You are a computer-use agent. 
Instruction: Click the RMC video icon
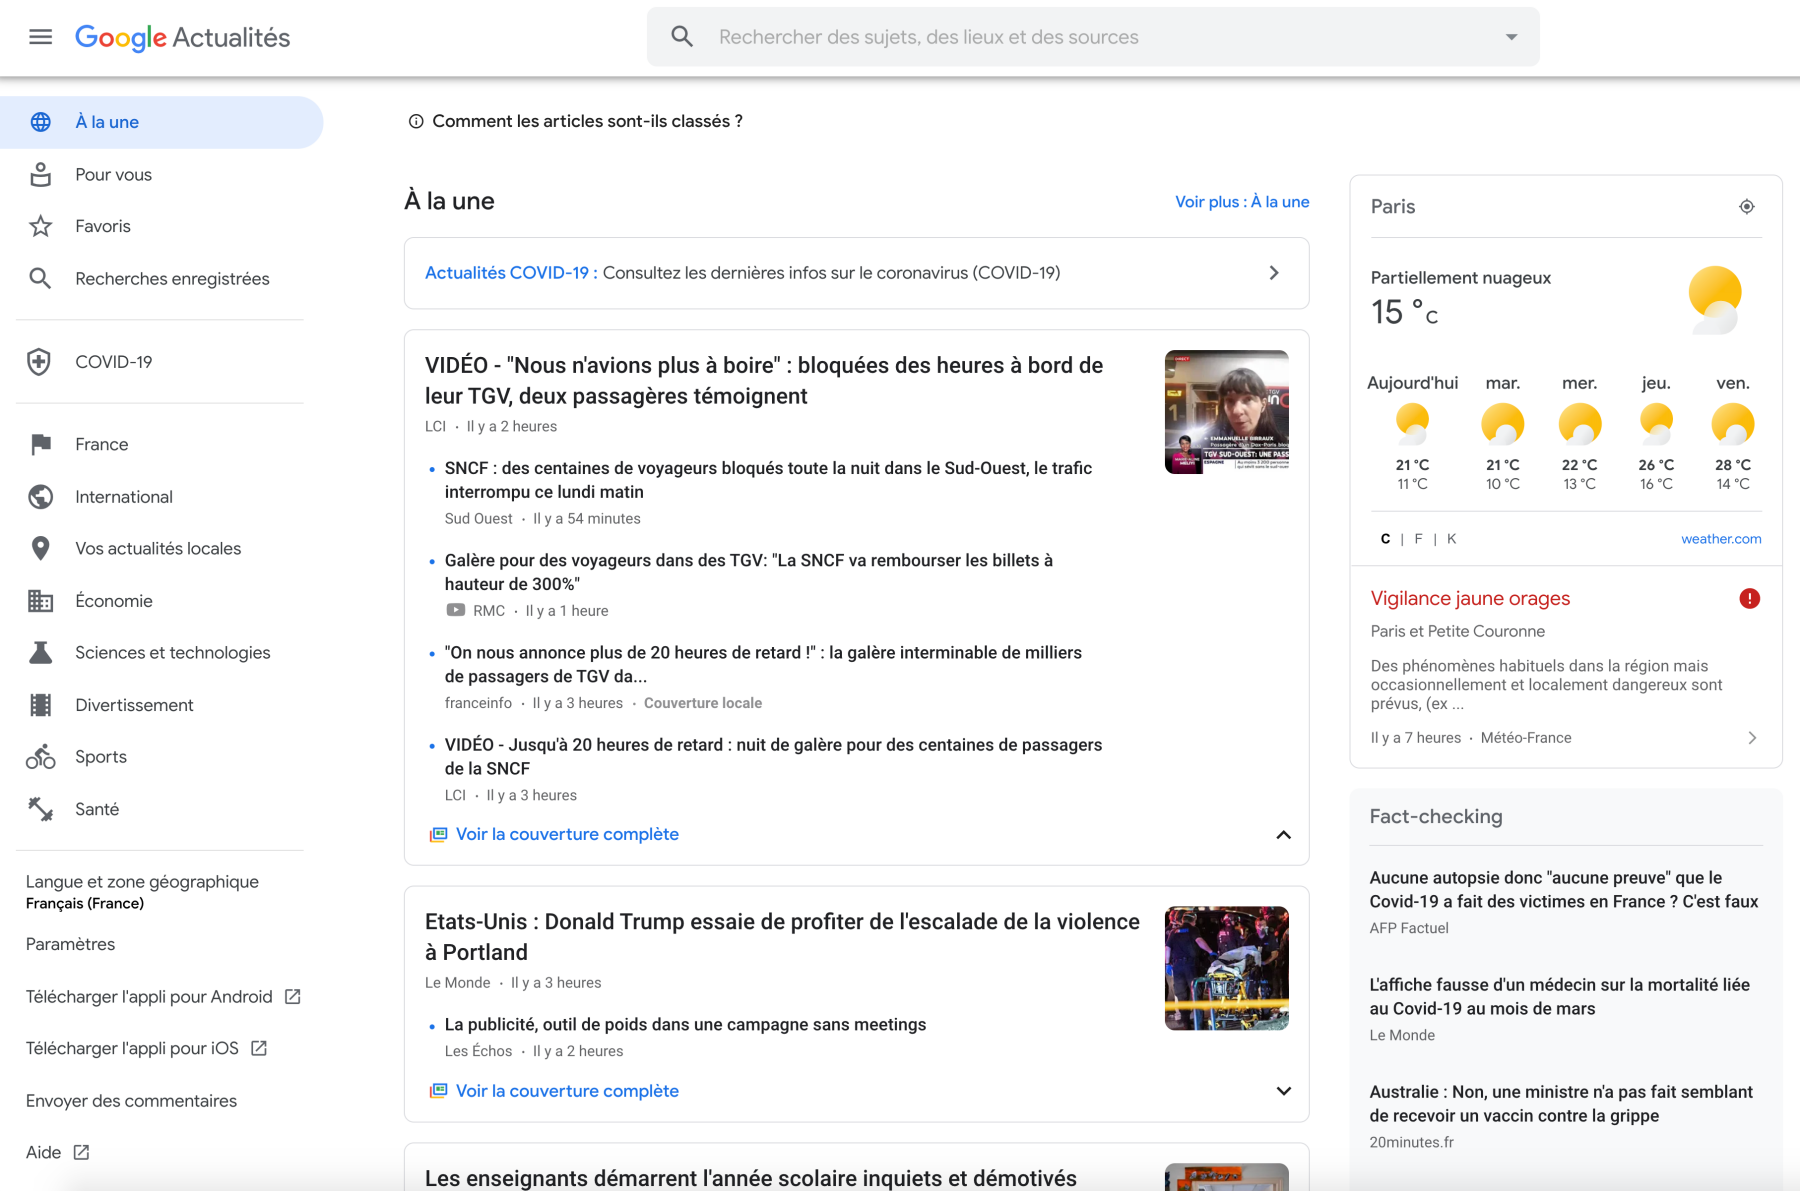point(456,610)
